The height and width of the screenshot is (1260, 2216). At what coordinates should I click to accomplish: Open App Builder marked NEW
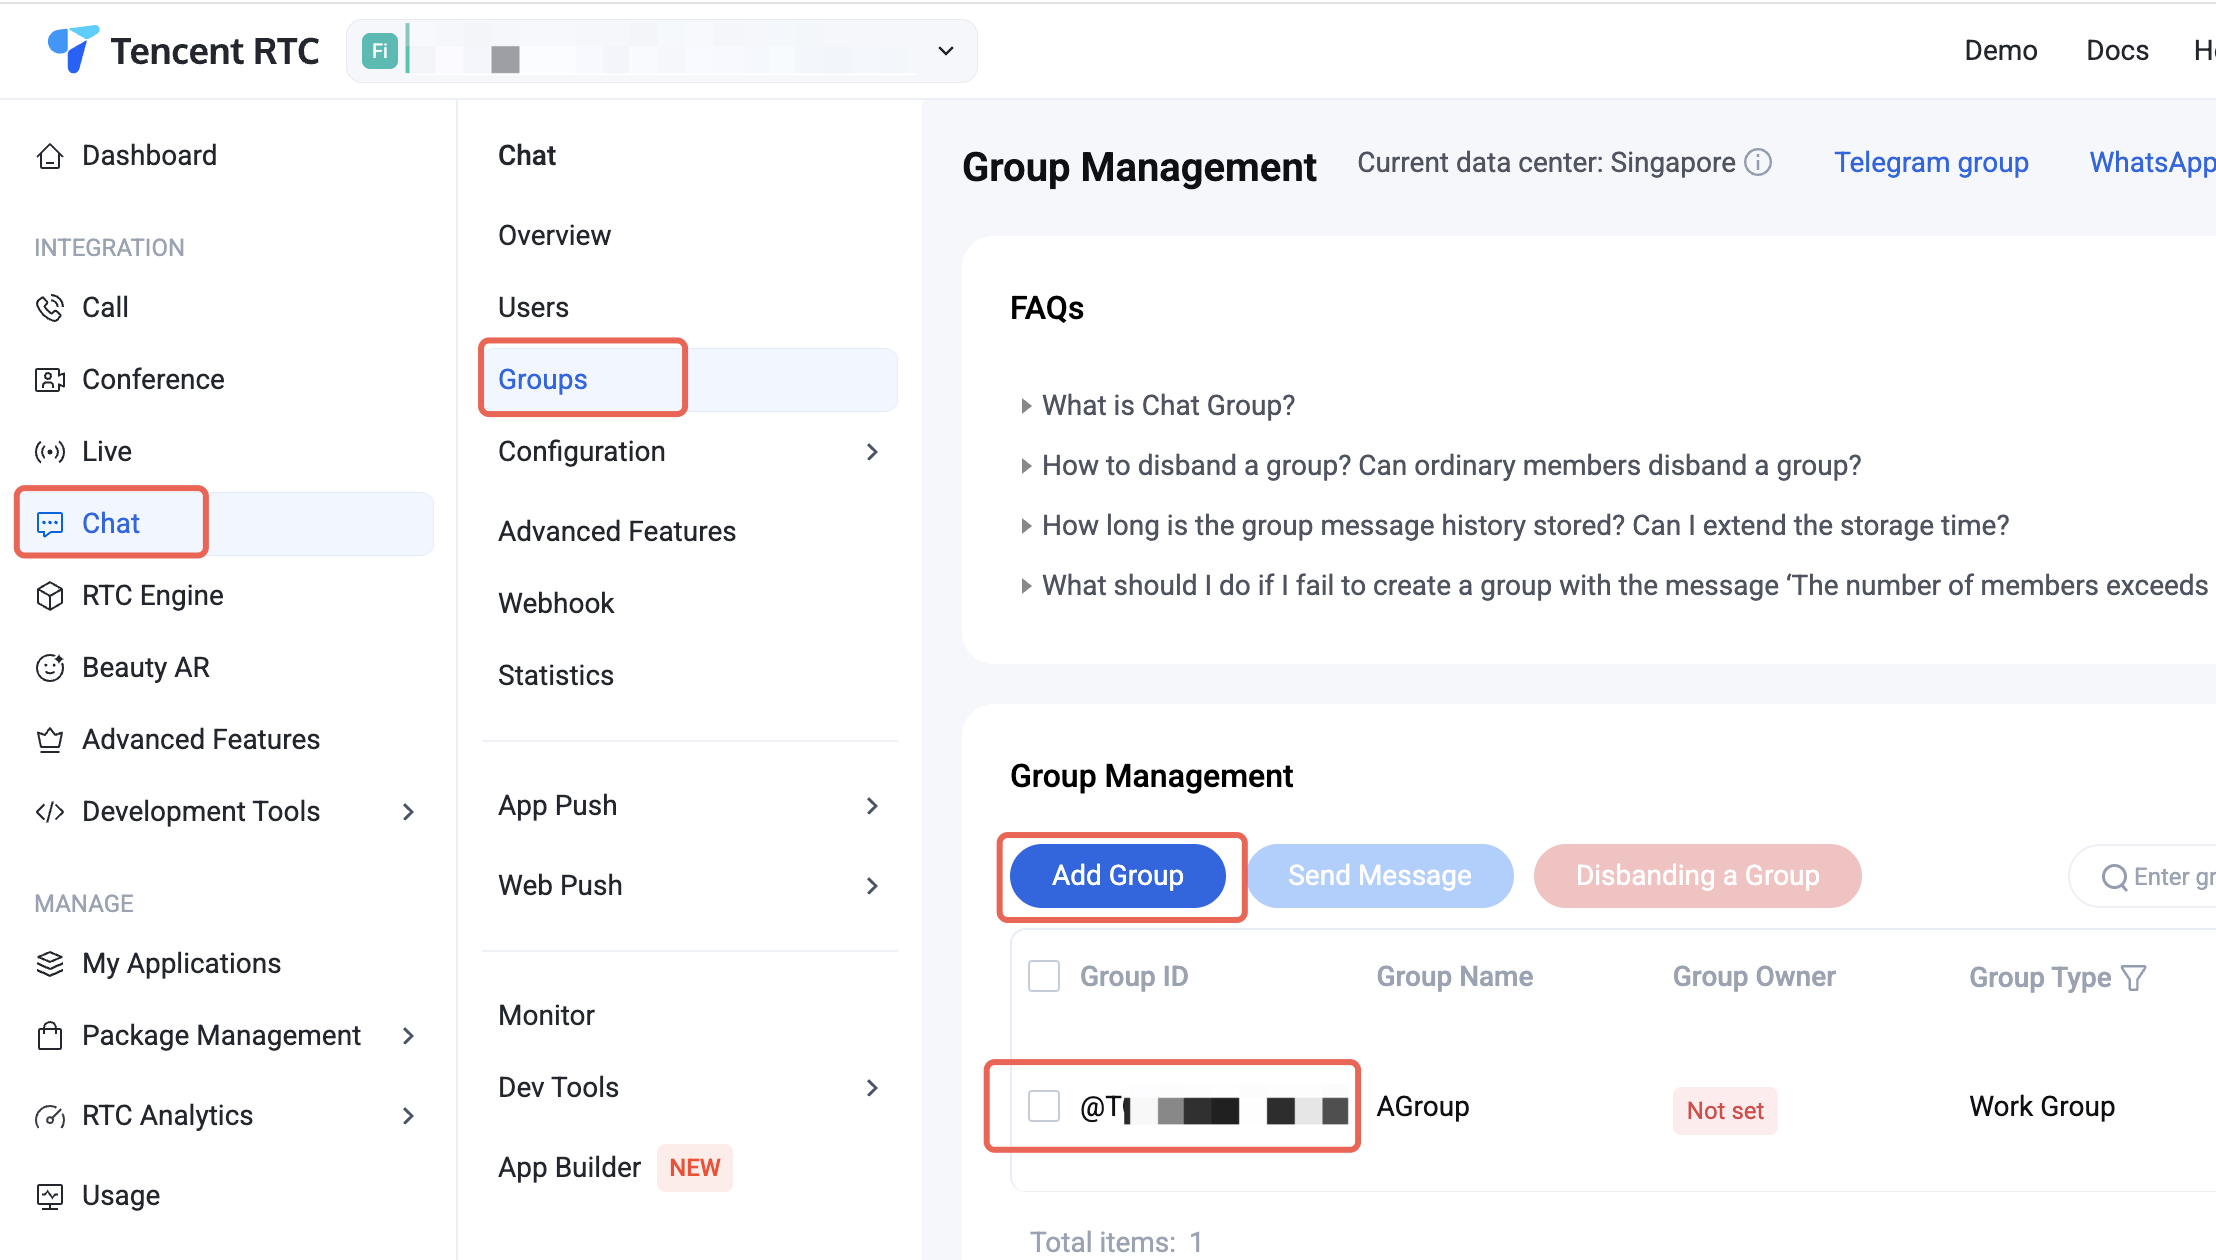pyautogui.click(x=614, y=1168)
